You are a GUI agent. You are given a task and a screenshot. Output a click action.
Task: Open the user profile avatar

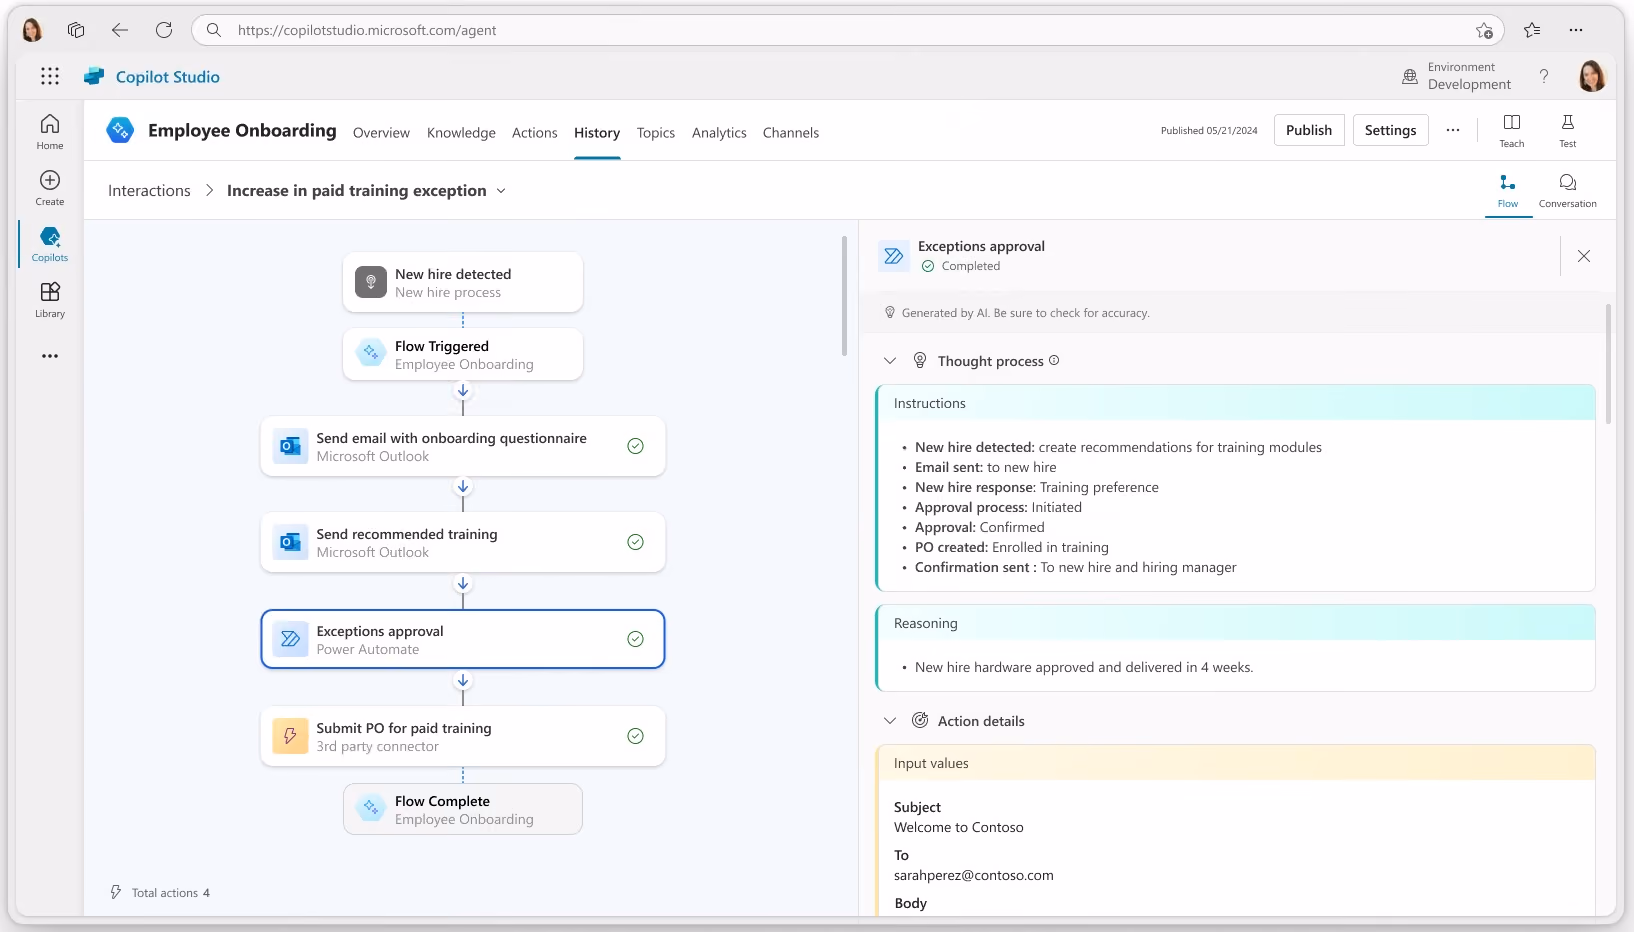click(1592, 76)
